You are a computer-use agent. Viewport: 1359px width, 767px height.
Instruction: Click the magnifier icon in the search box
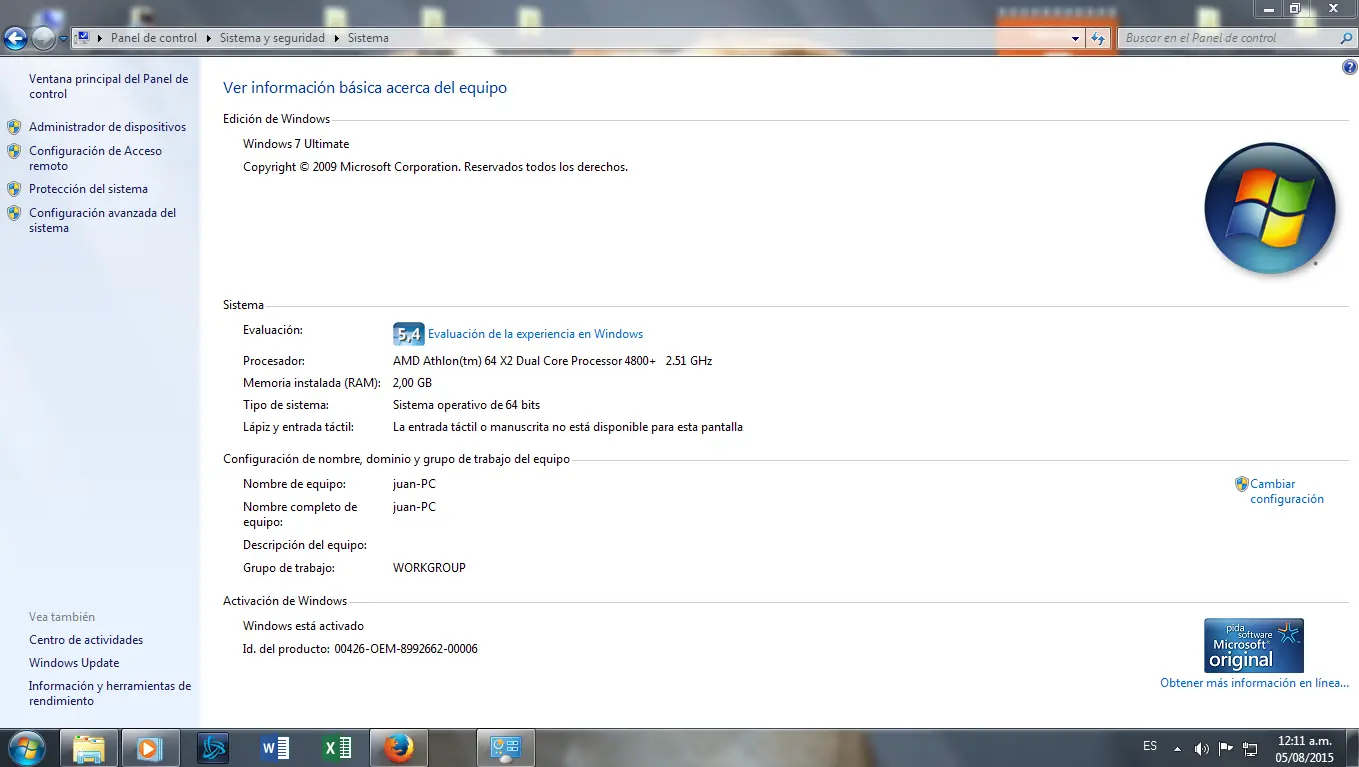tap(1346, 38)
